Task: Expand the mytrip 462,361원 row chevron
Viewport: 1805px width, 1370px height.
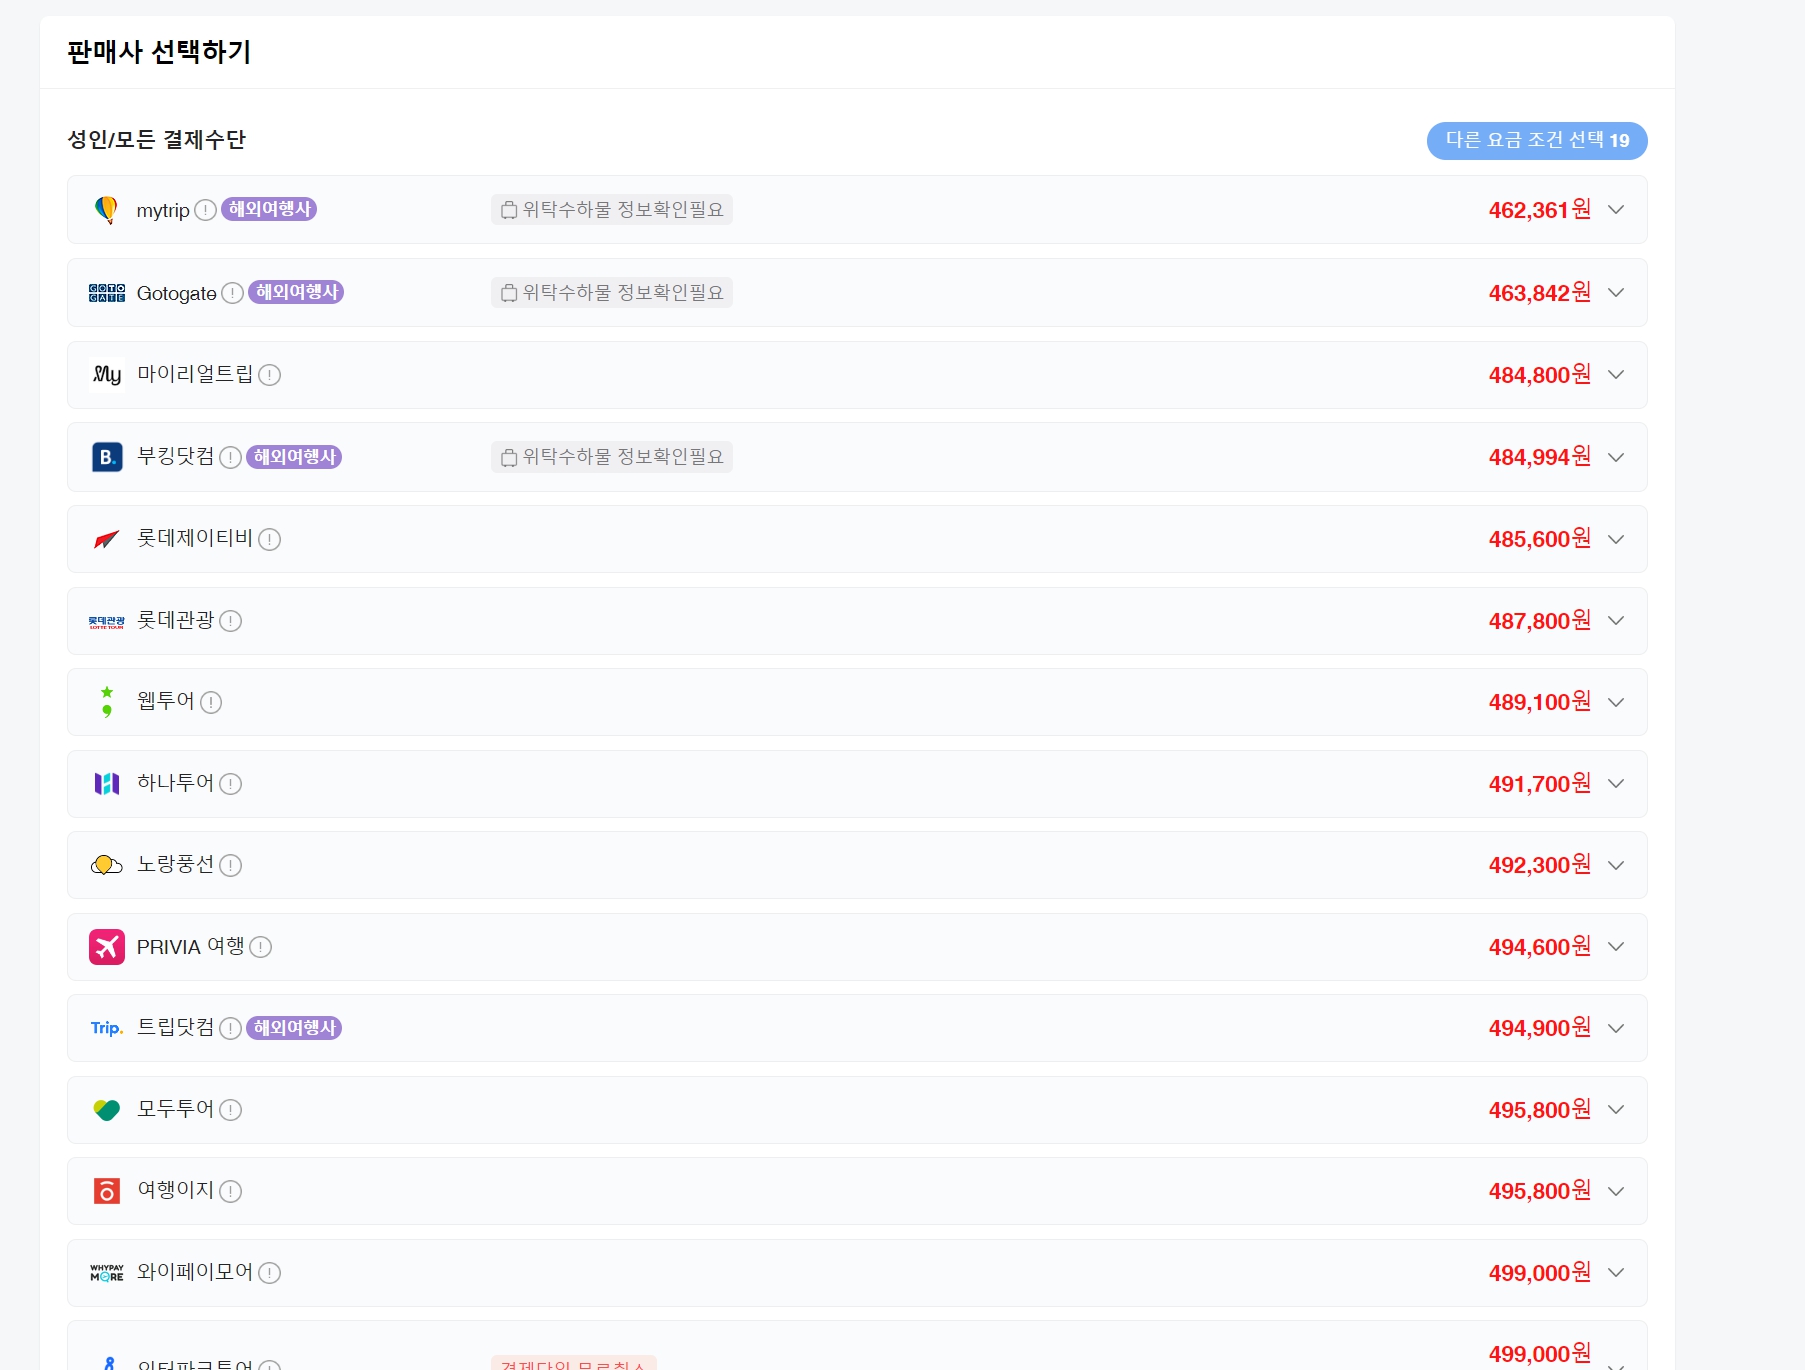Action: 1616,210
